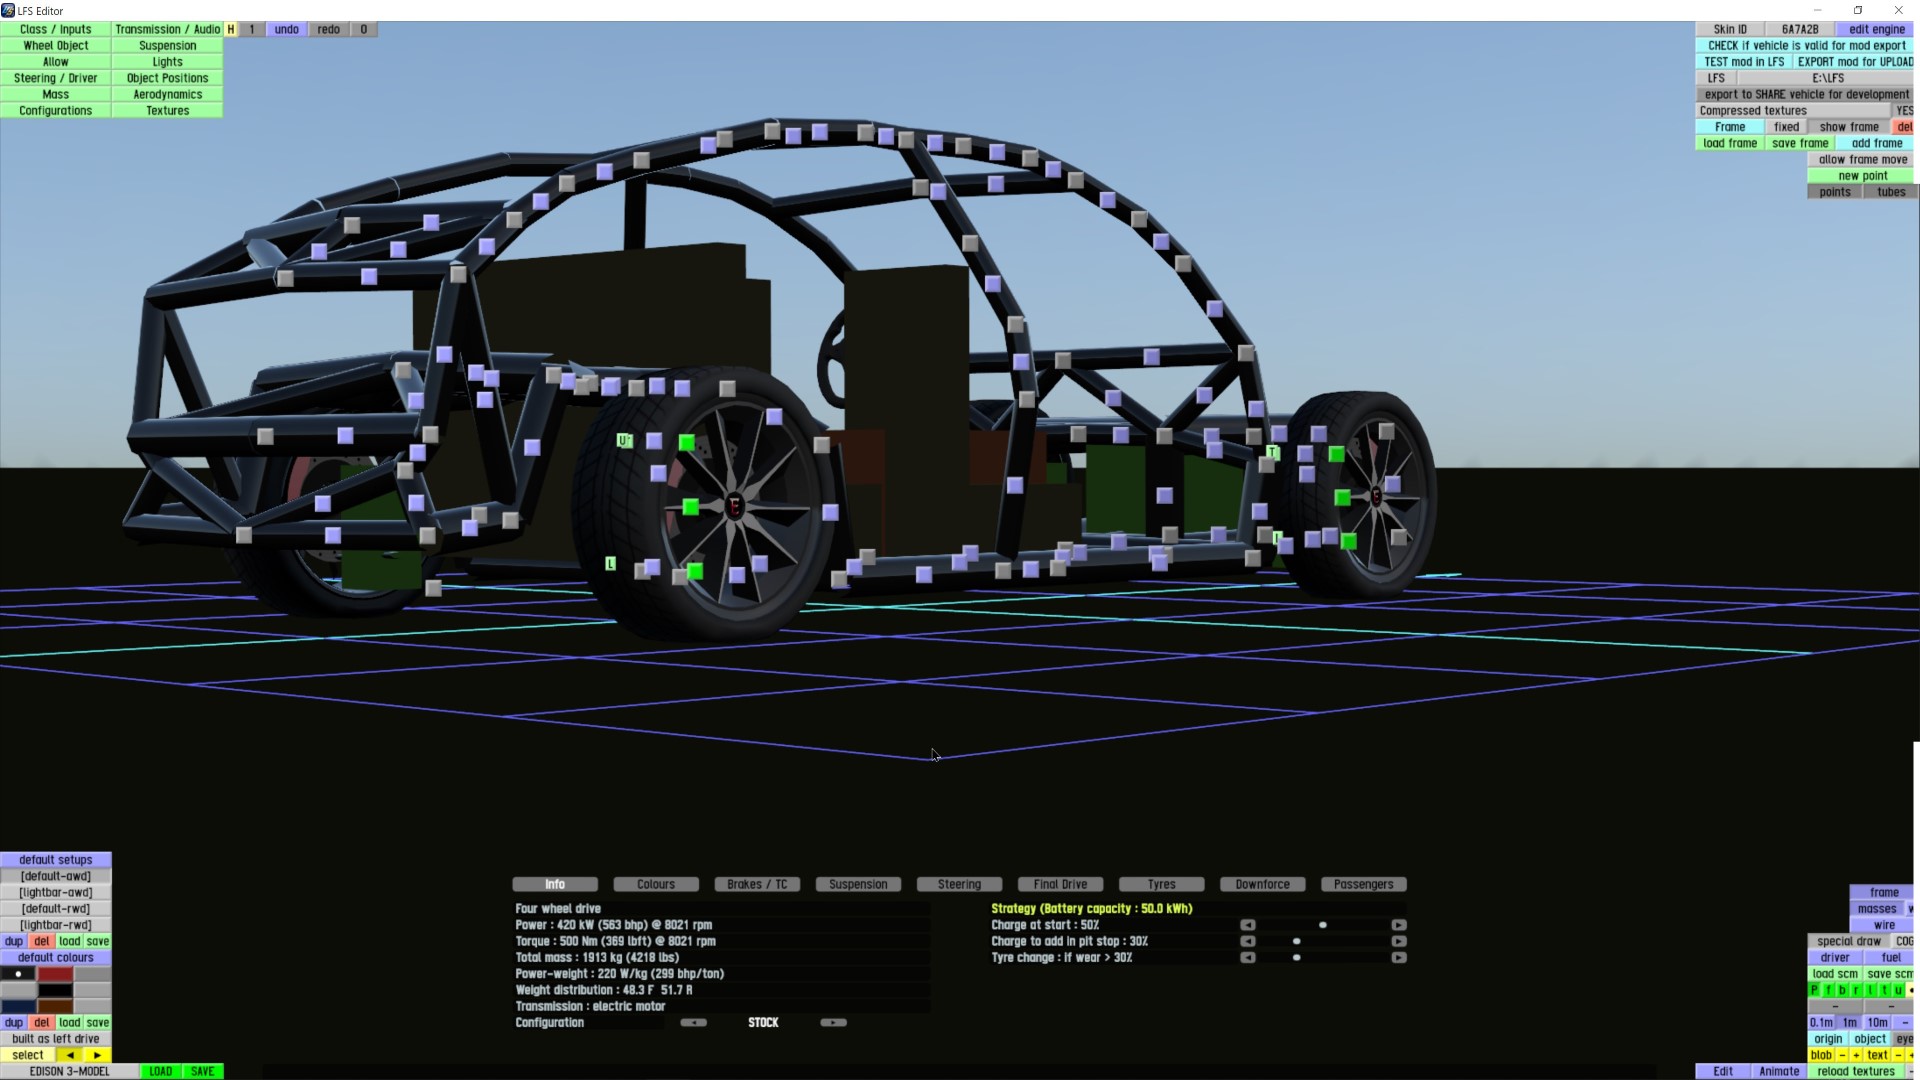Click the Charge to add in pit stop slider
The width and height of the screenshot is (1920, 1080).
click(1297, 941)
